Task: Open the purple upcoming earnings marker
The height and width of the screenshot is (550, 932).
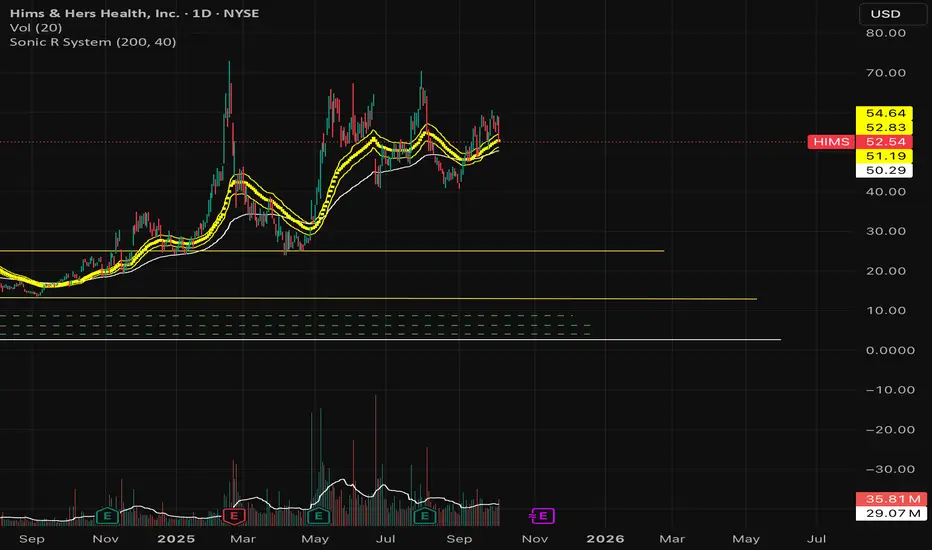Action: (542, 516)
